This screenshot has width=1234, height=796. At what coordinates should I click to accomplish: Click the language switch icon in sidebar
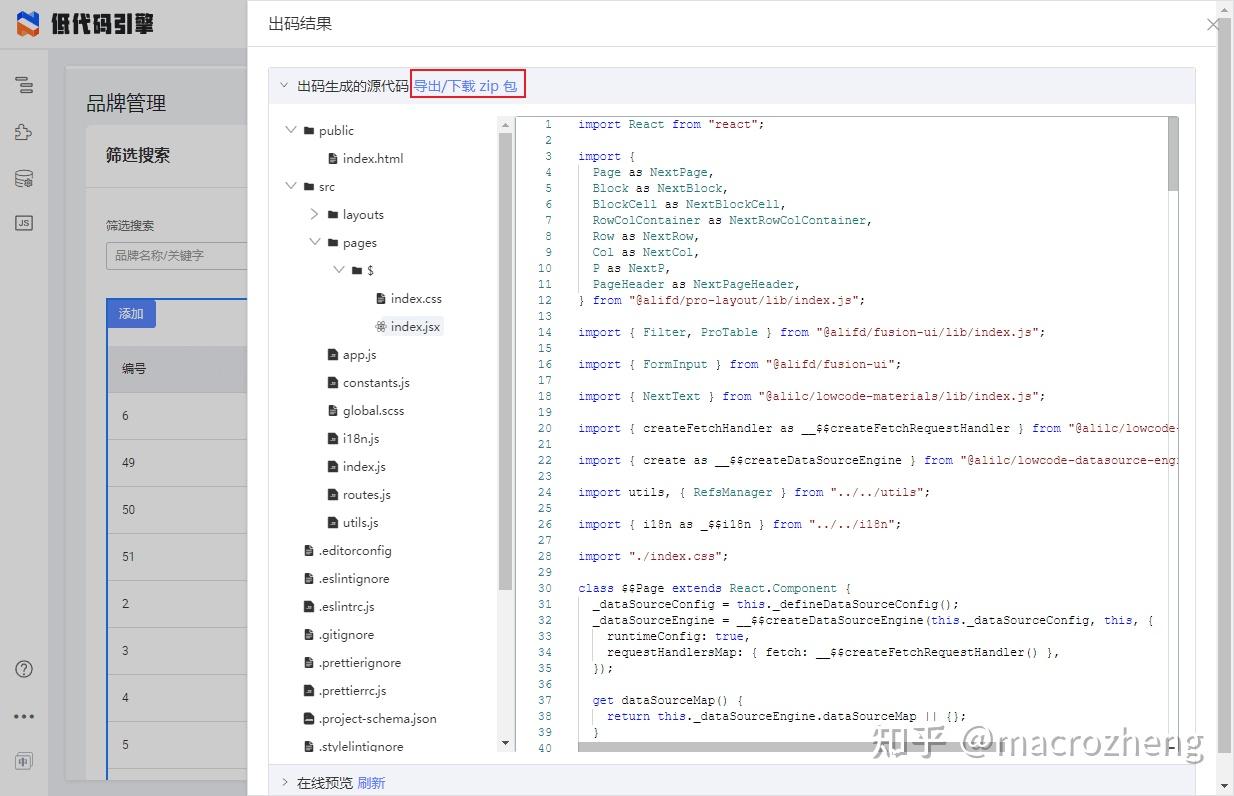click(24, 761)
